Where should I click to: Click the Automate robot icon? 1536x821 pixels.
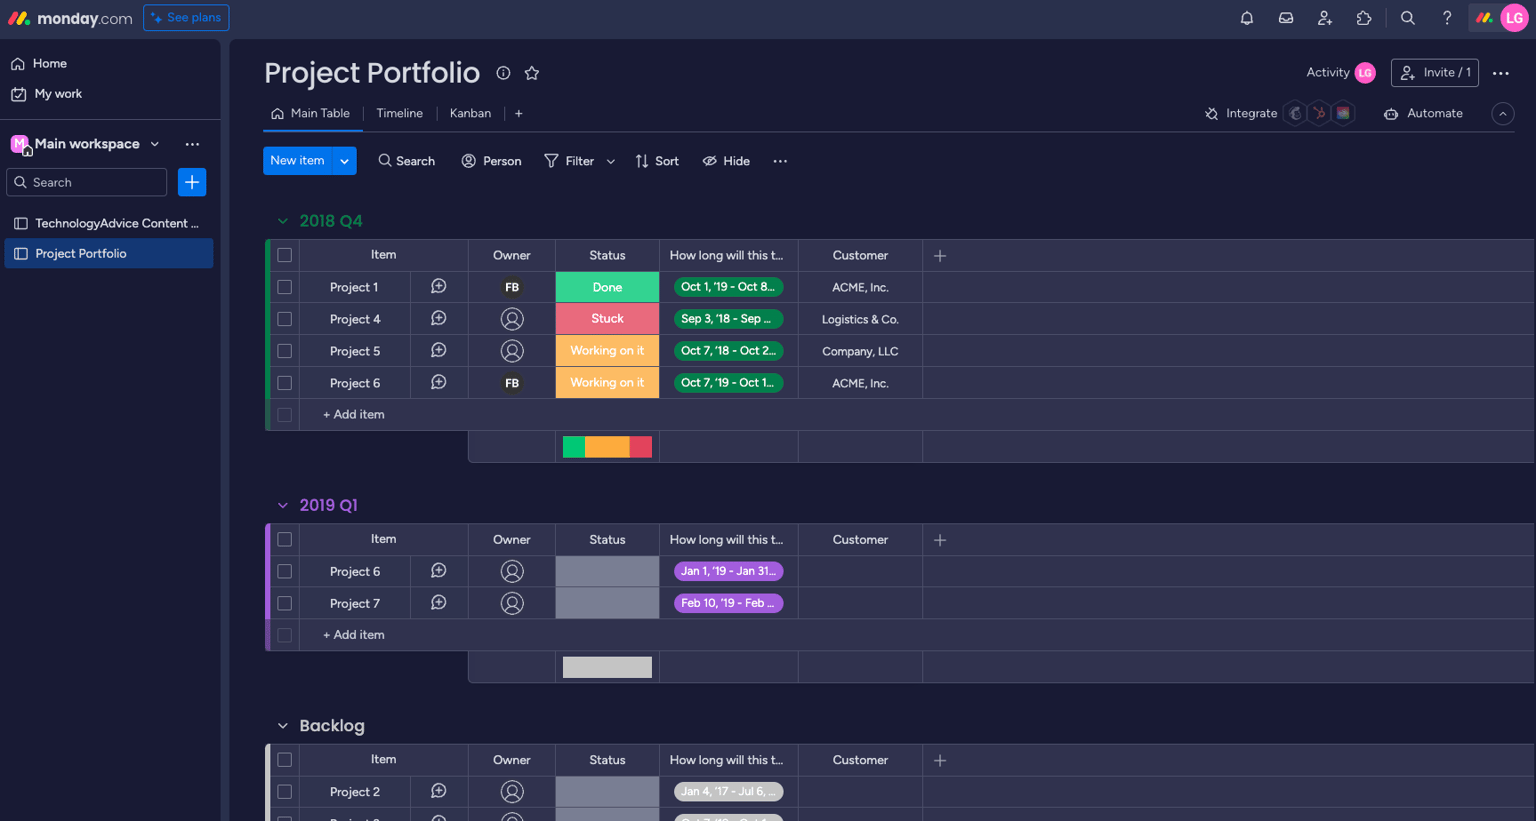pos(1390,113)
